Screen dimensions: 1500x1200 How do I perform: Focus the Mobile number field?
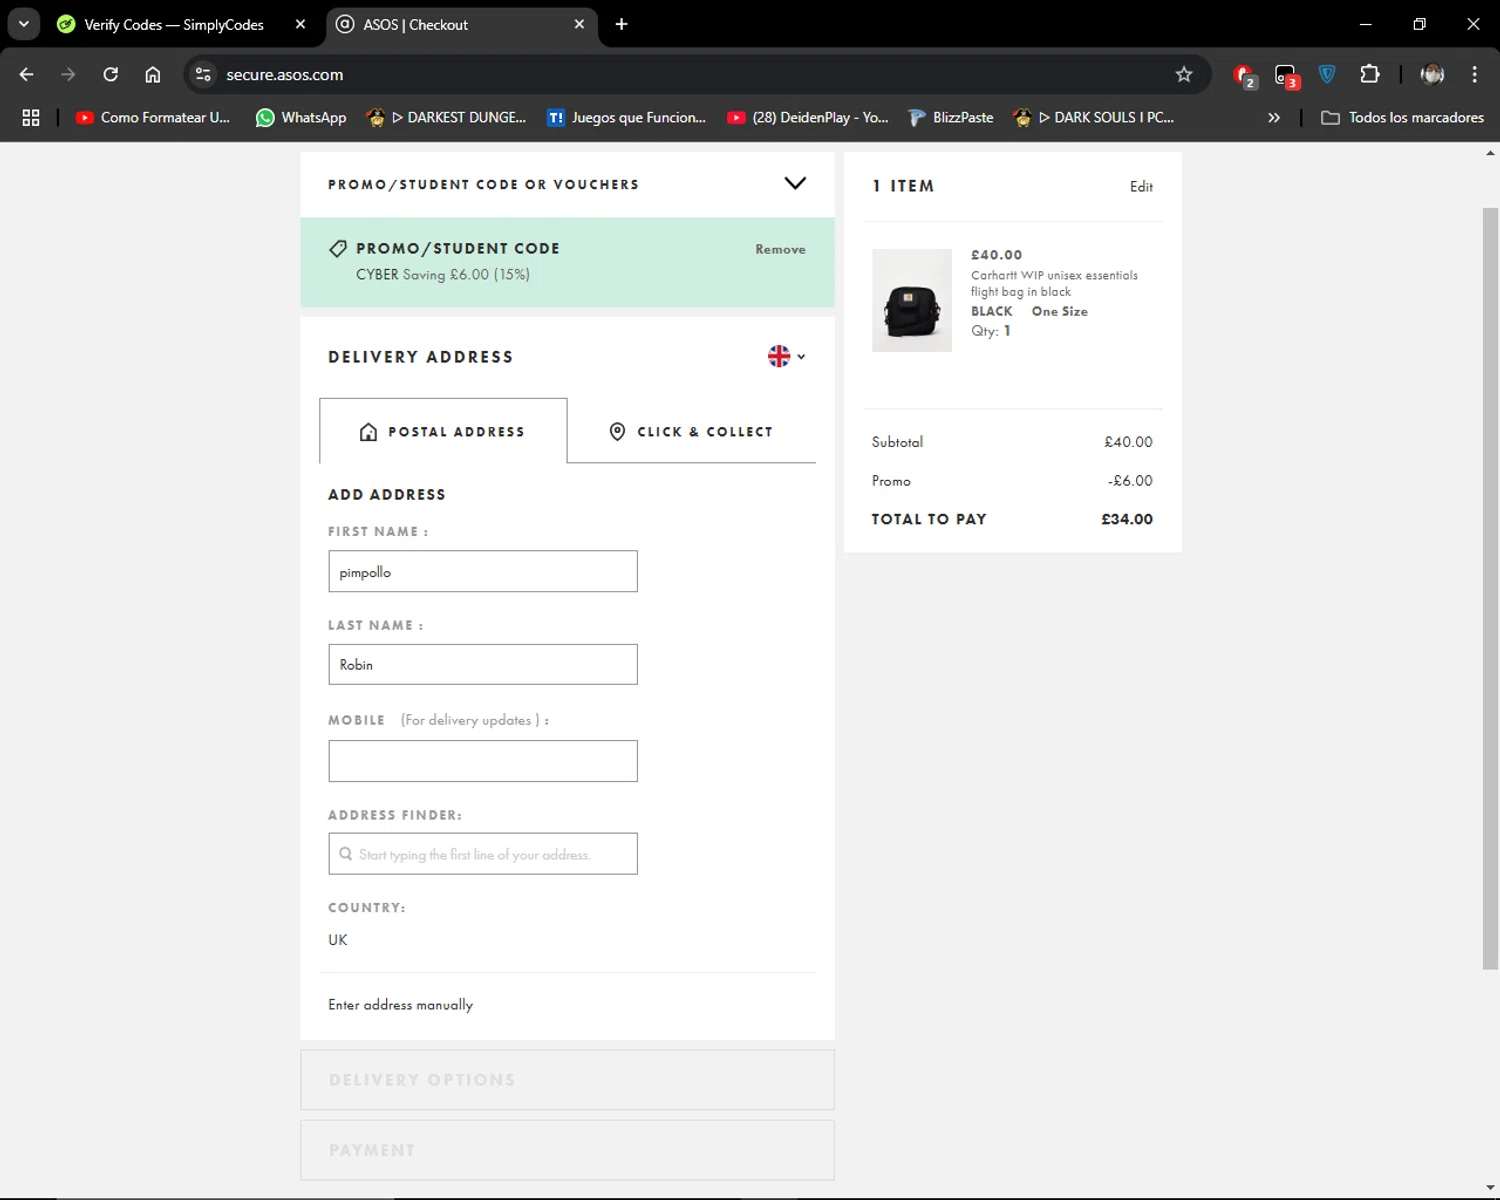tap(483, 761)
